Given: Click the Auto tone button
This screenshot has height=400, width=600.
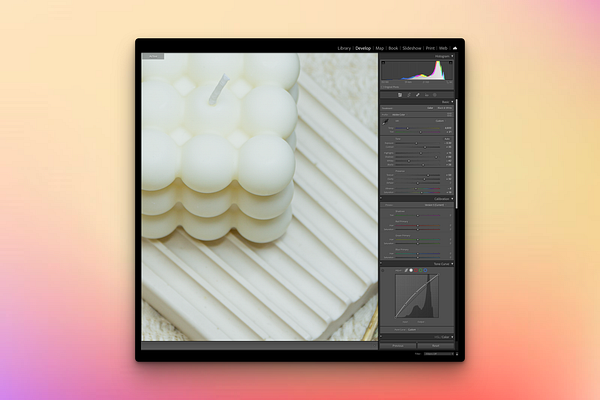Looking at the screenshot, I should pos(447,139).
